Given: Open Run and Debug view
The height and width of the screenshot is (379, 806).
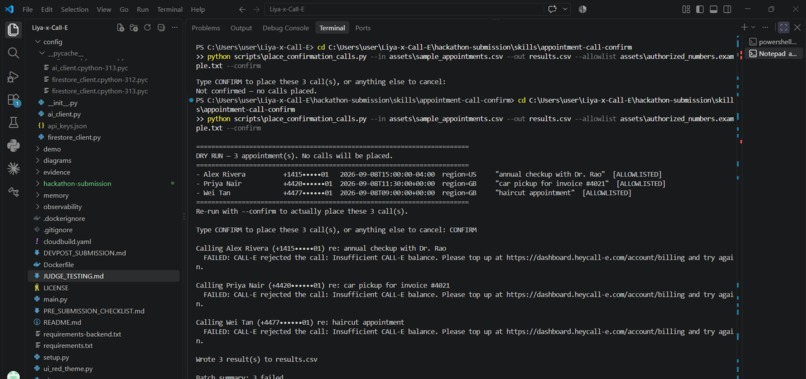Looking at the screenshot, I should [13, 77].
